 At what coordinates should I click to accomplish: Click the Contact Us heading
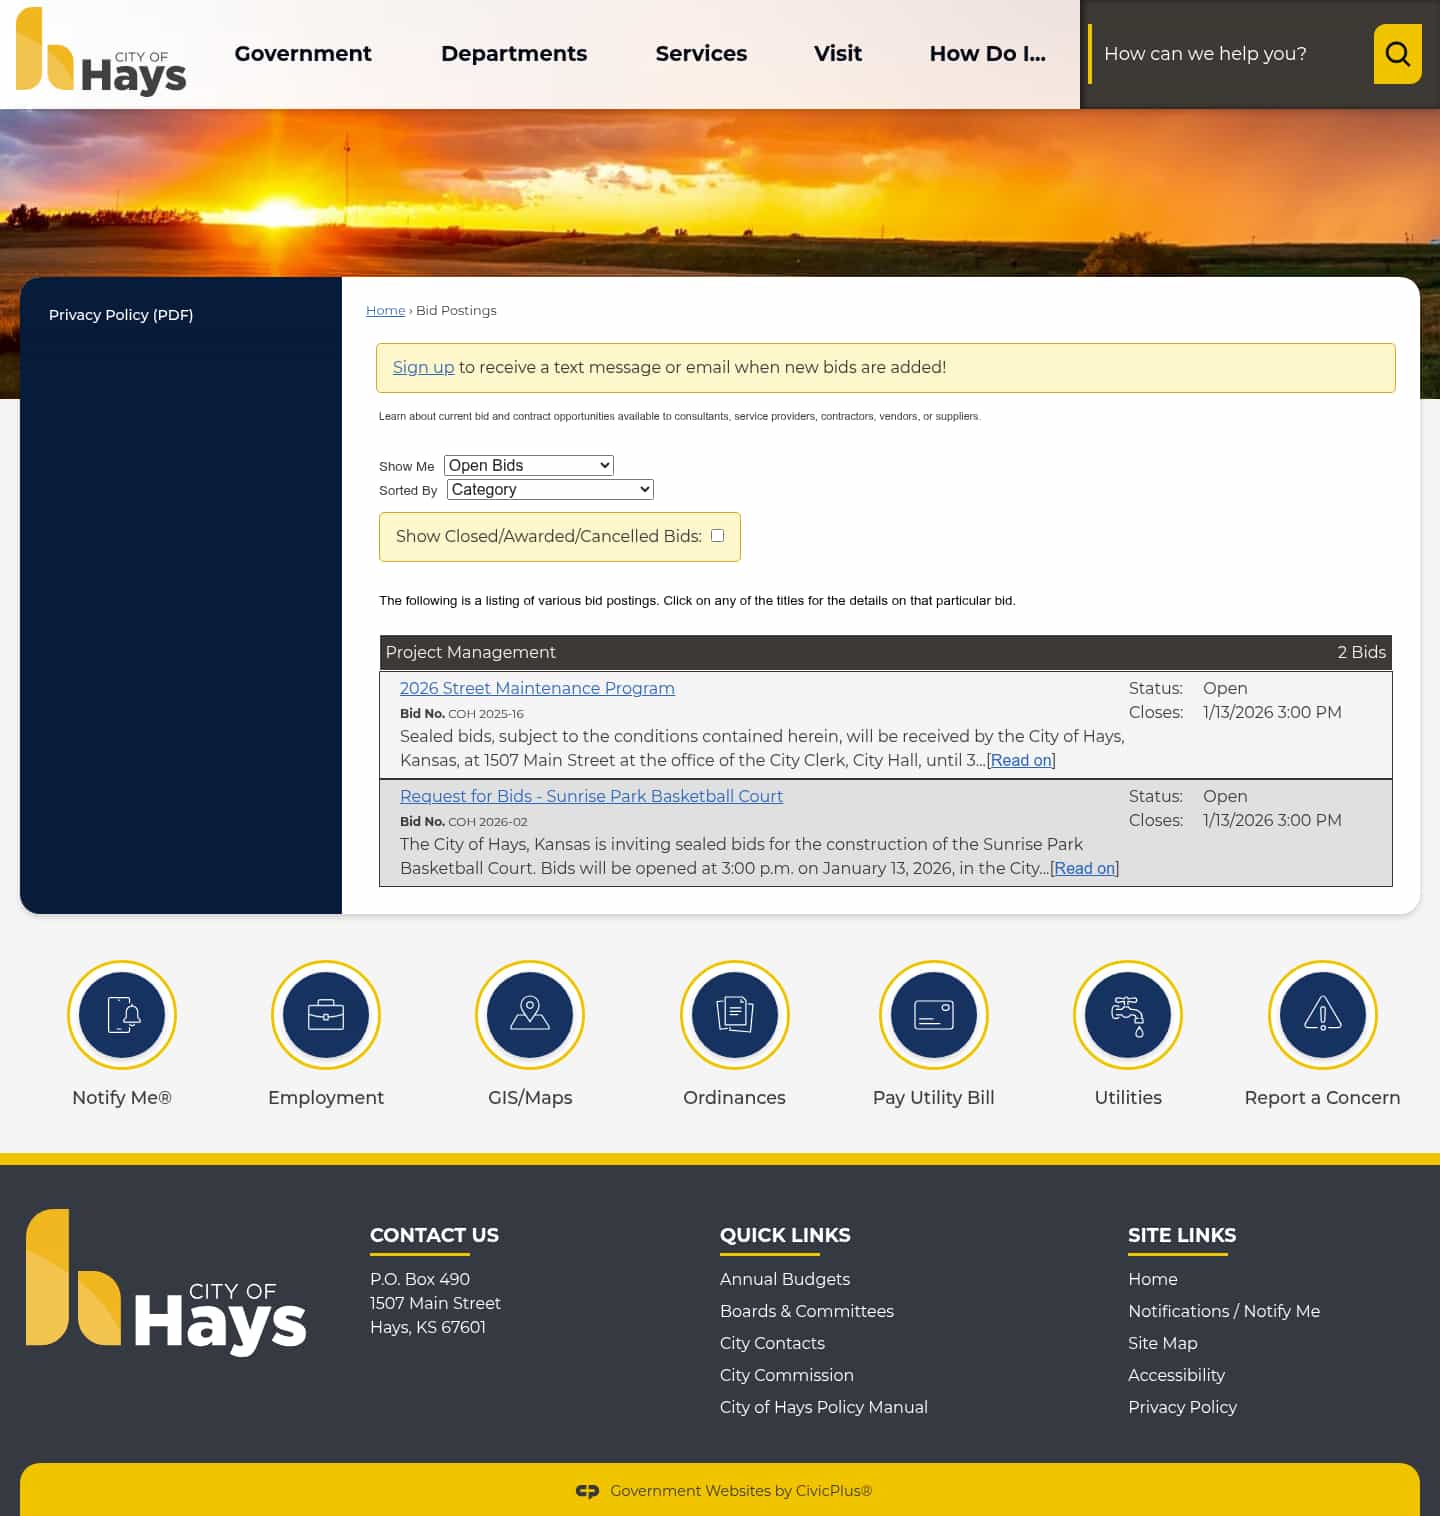coord(434,1235)
